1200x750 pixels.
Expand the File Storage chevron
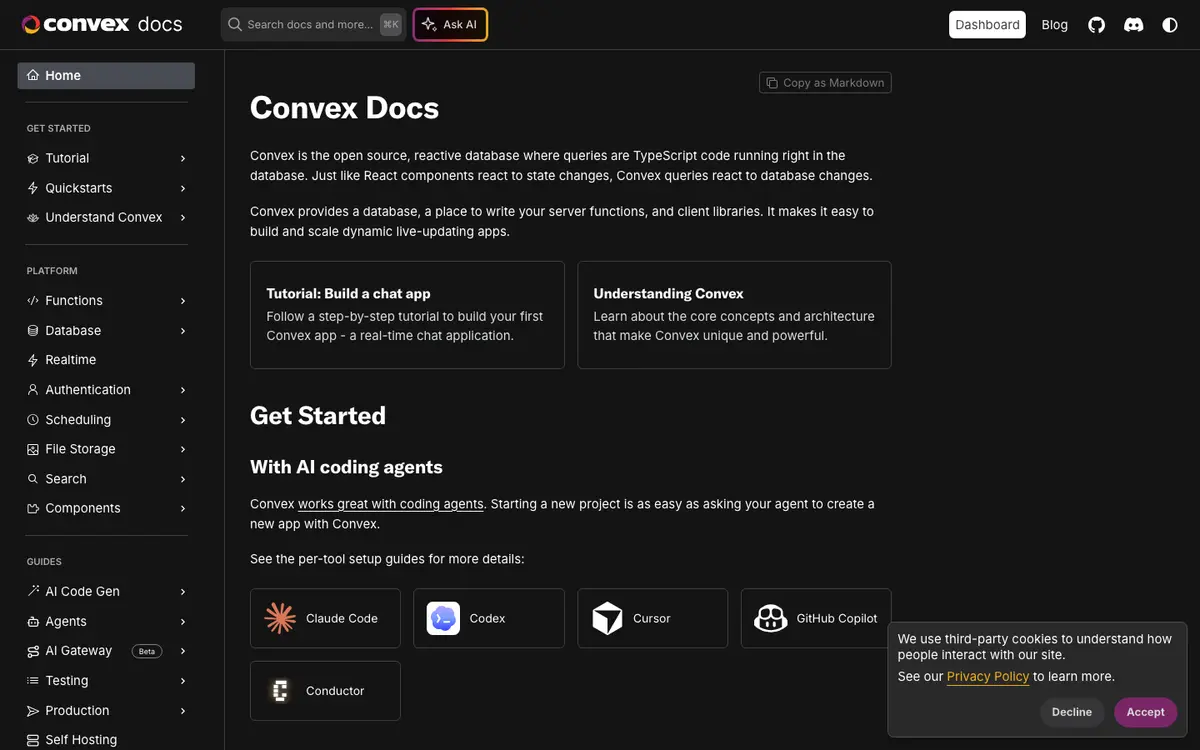click(183, 449)
